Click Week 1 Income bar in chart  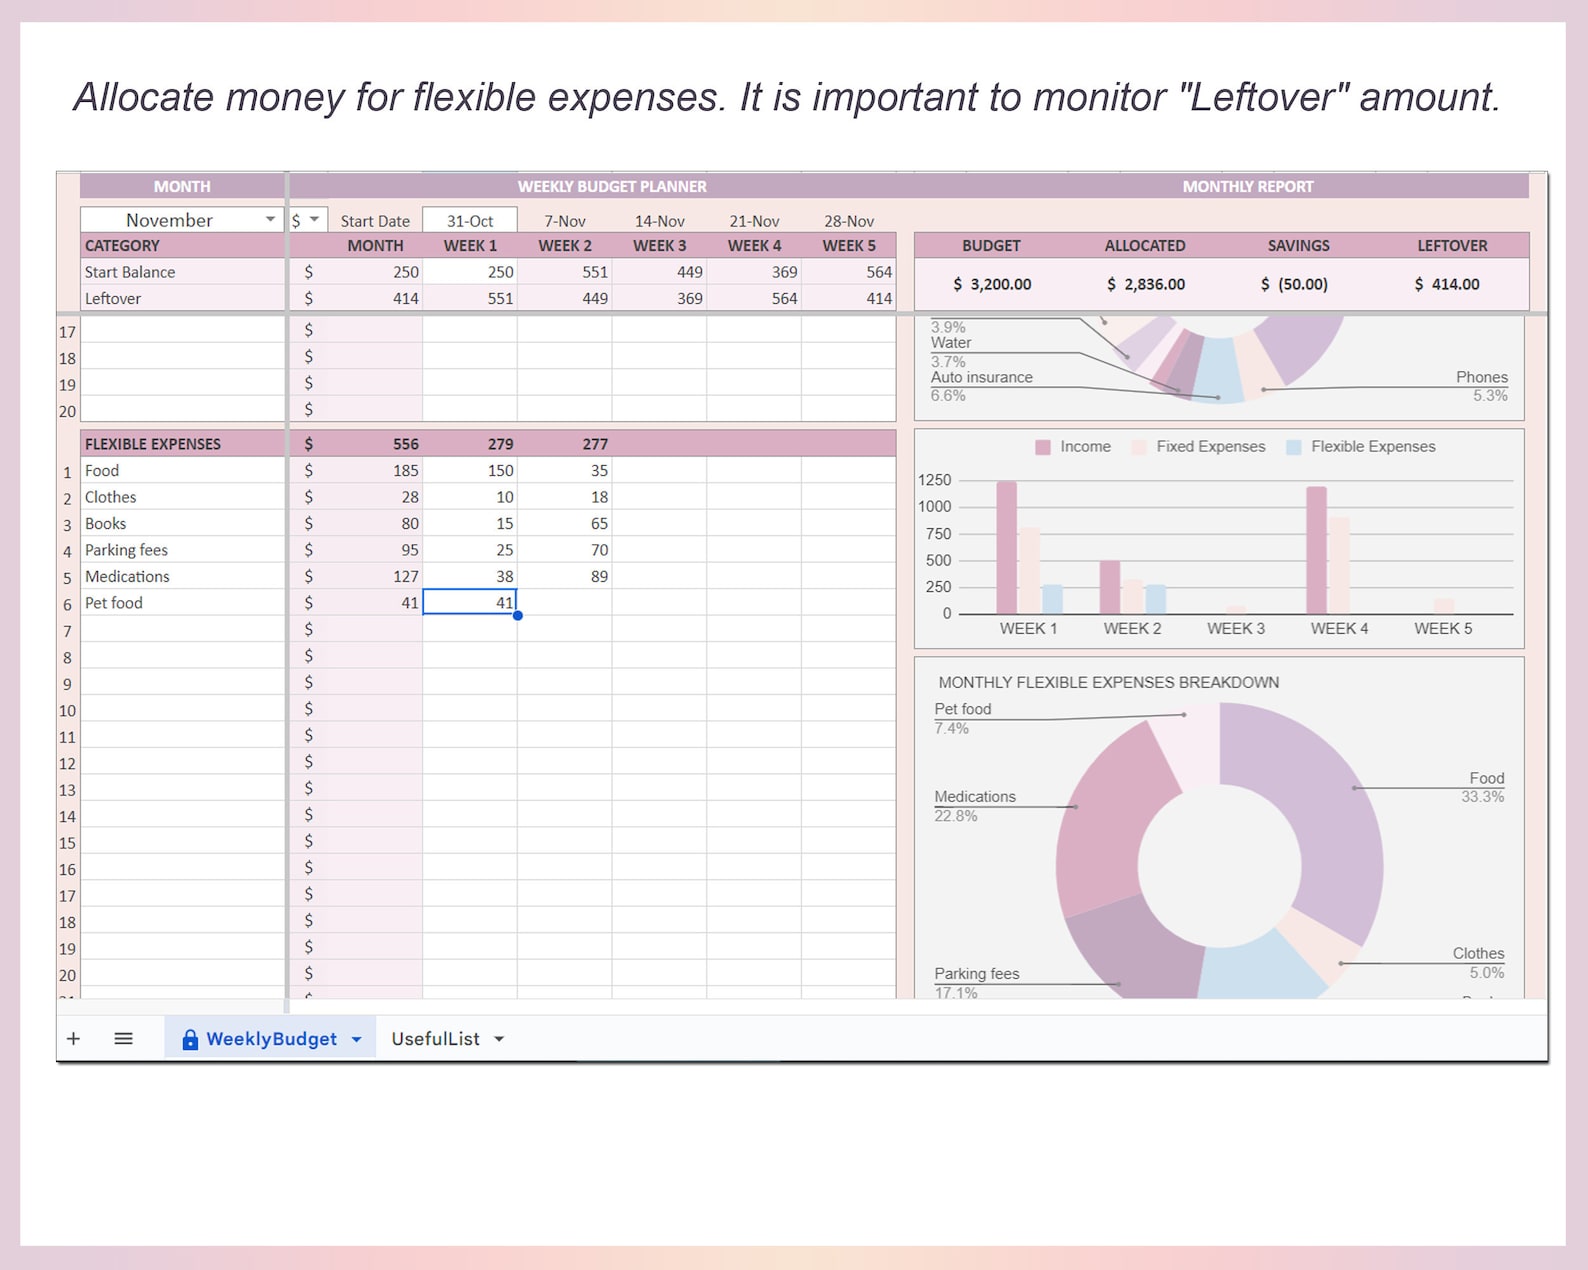tap(1007, 548)
